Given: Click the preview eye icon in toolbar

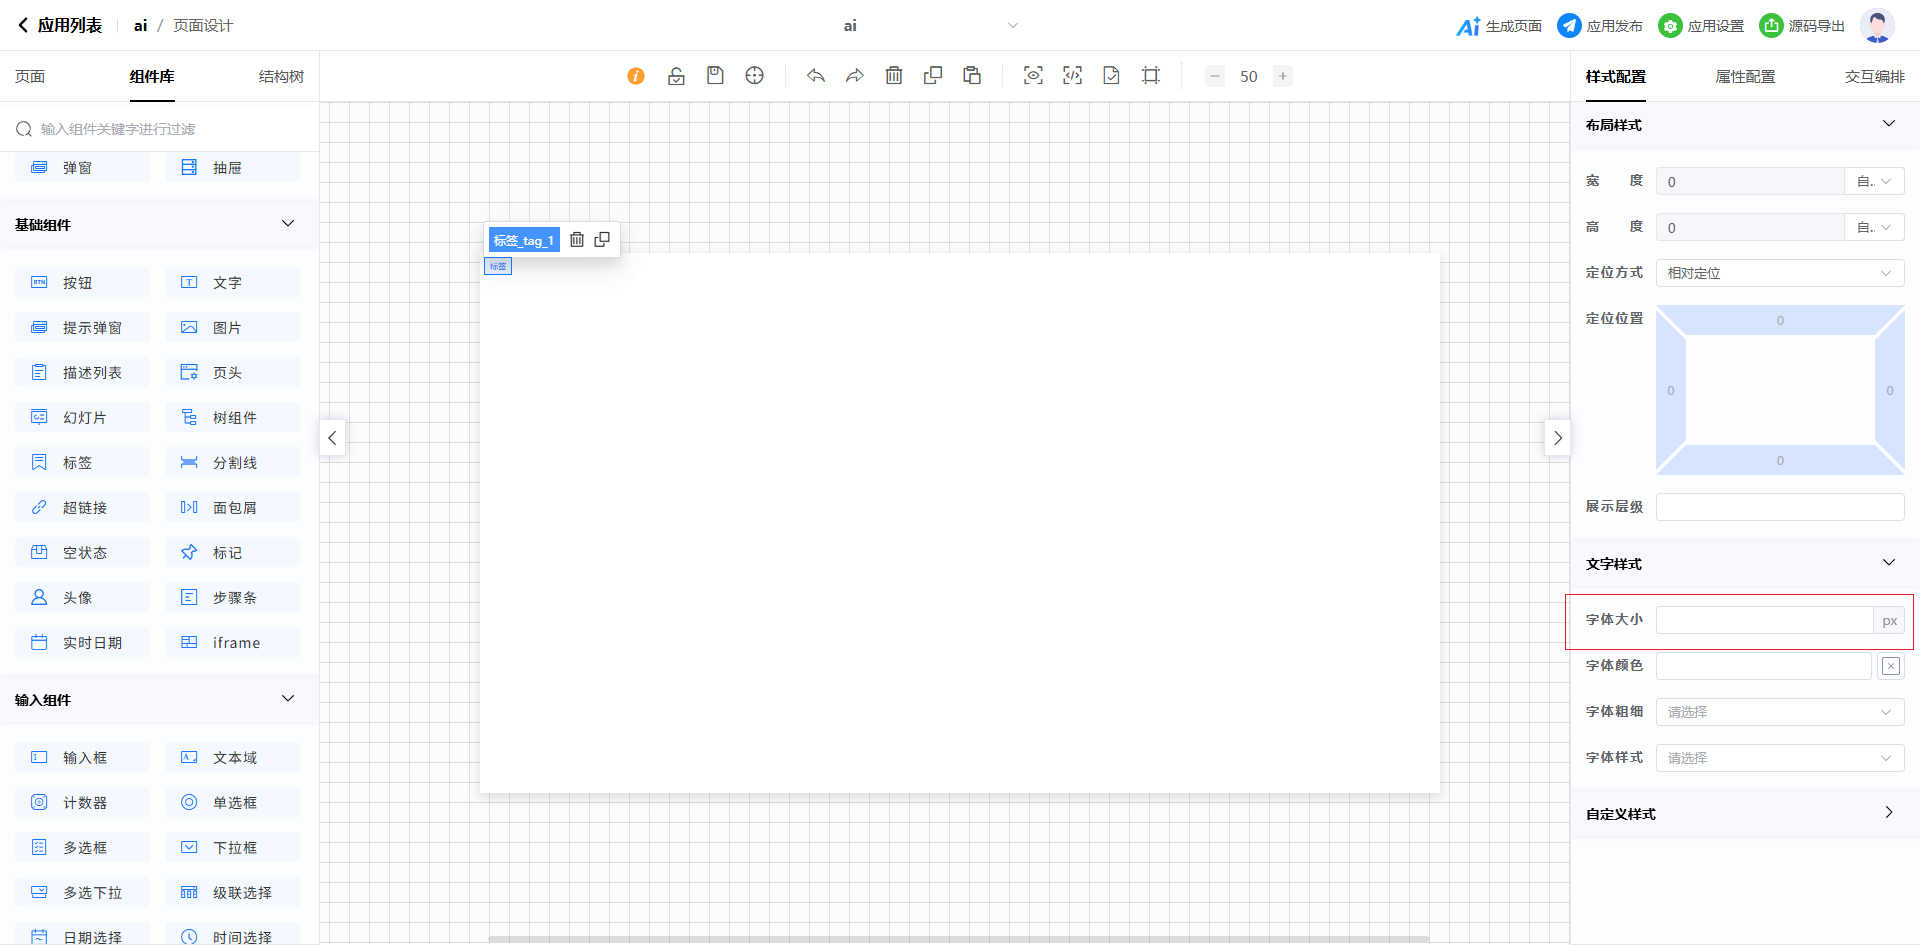Looking at the screenshot, I should pyautogui.click(x=1033, y=76).
